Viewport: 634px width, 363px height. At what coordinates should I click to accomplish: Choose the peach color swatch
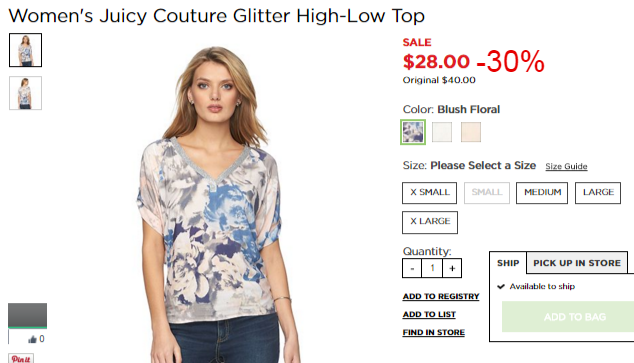point(471,132)
